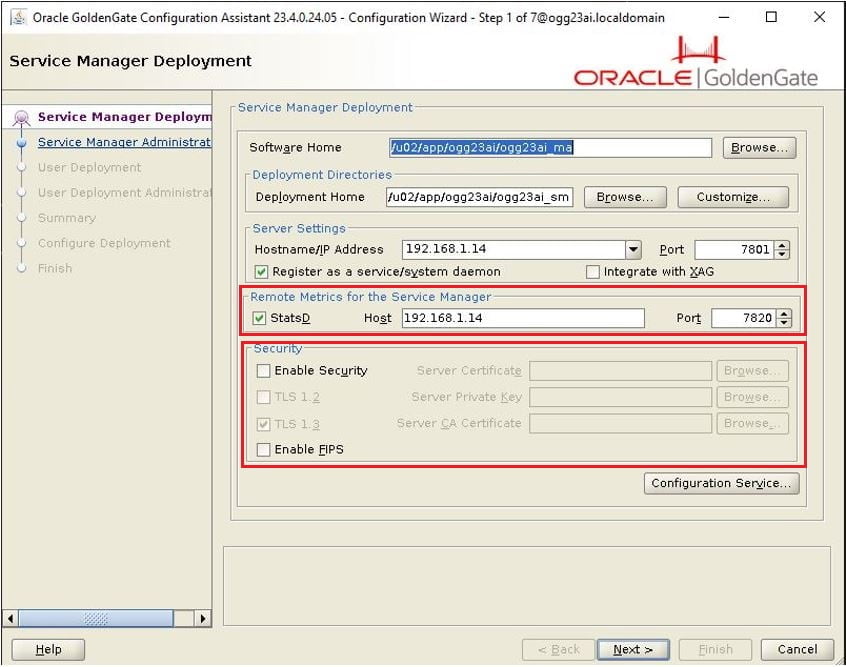The height and width of the screenshot is (667, 846).
Task: Select User Deployment step in sidebar
Action: coord(89,167)
